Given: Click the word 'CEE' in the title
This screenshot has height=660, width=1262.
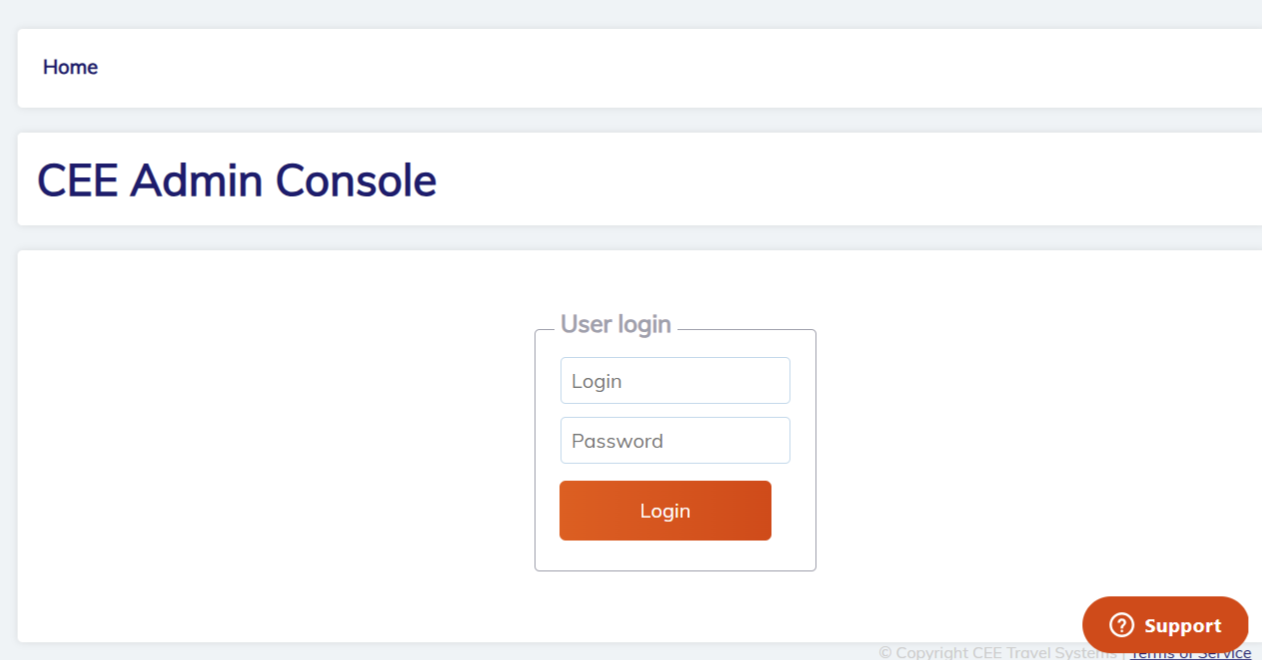Looking at the screenshot, I should tap(78, 181).
